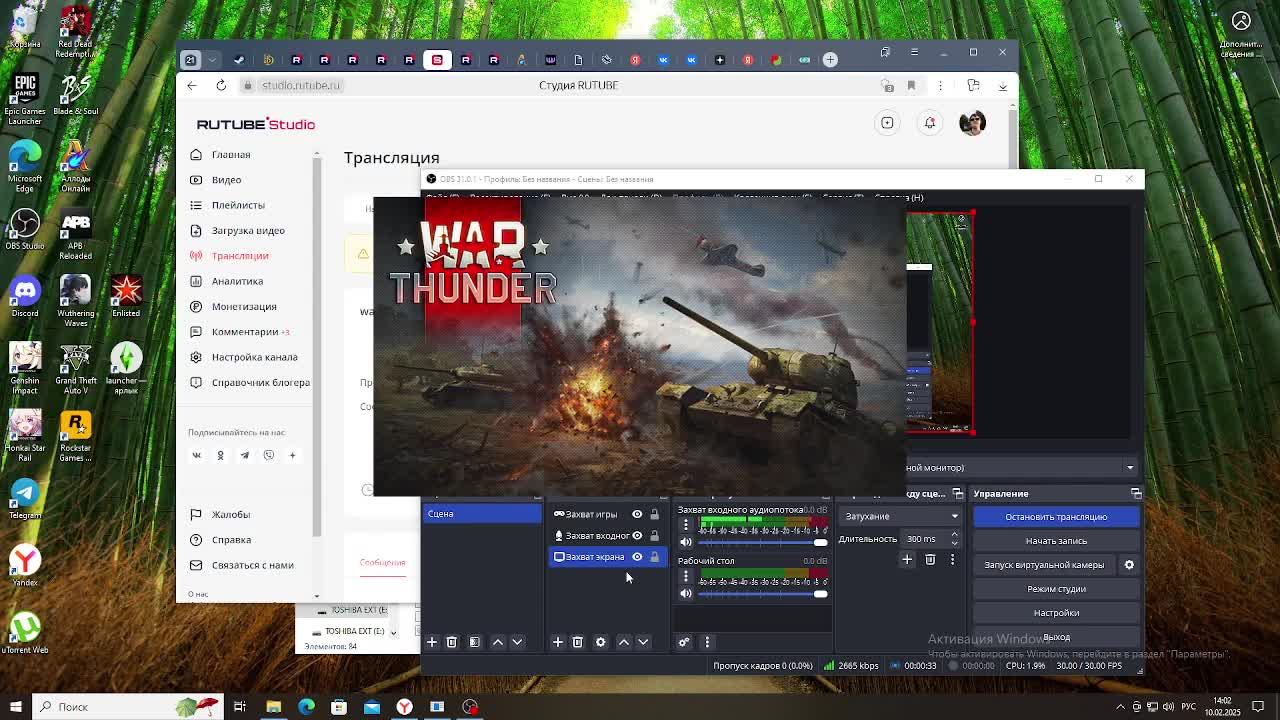Move the selected source down

(643, 642)
